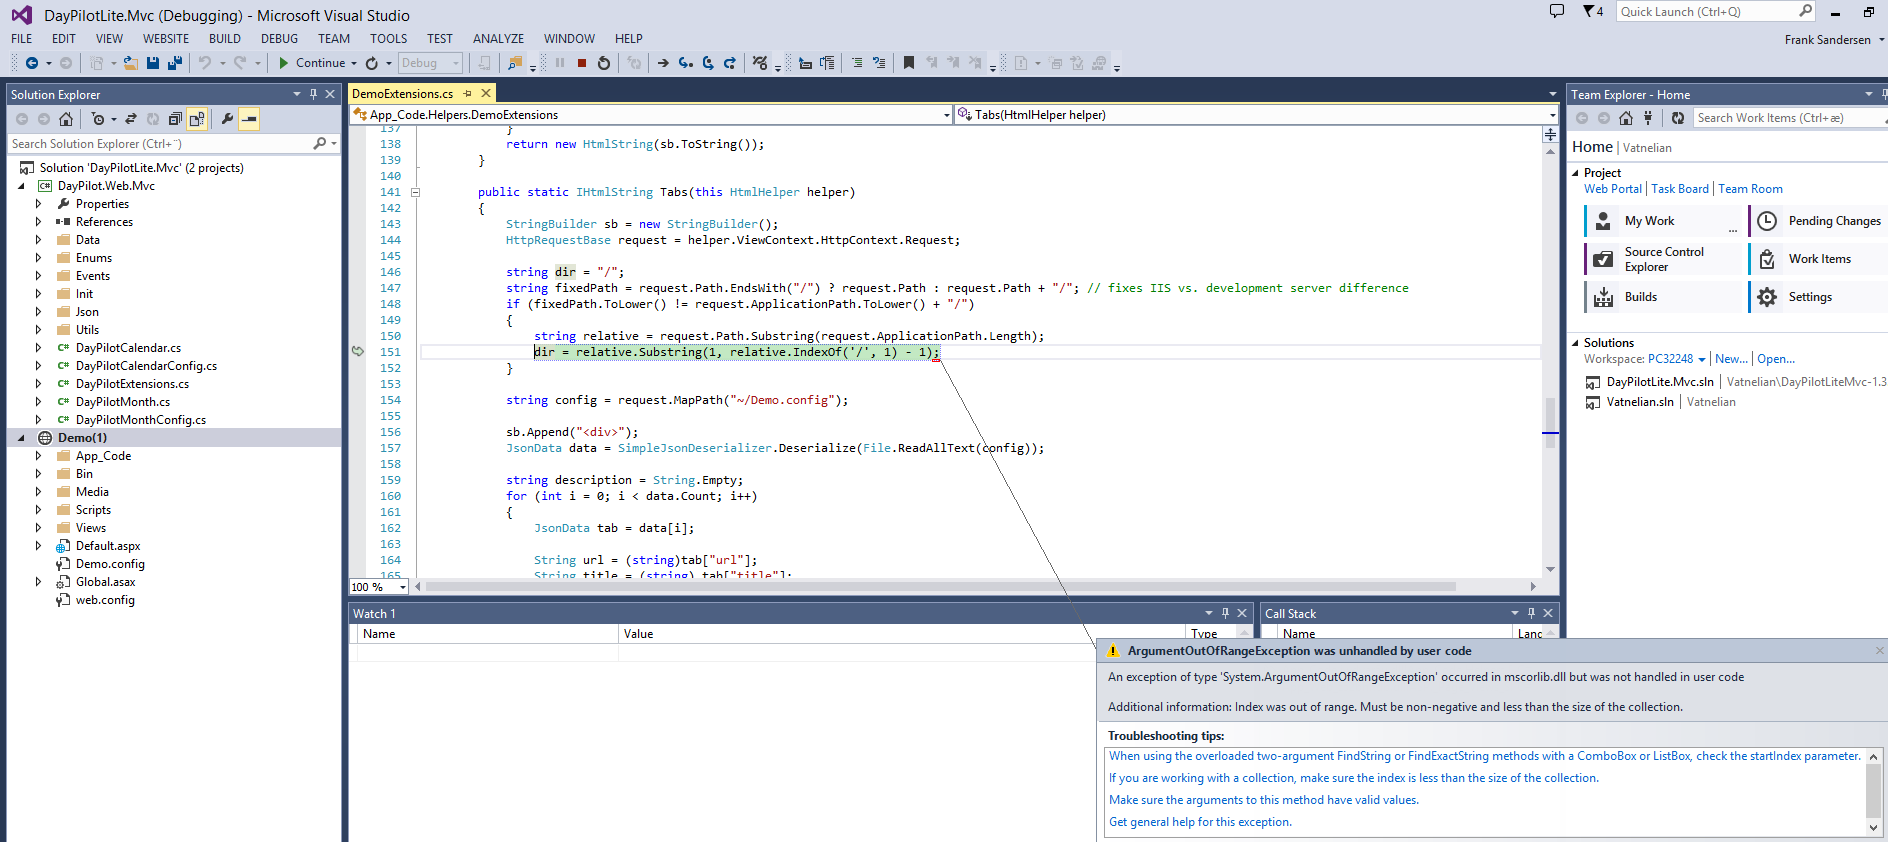Click the feedback speech-bubble icon in title bar

click(x=1556, y=11)
